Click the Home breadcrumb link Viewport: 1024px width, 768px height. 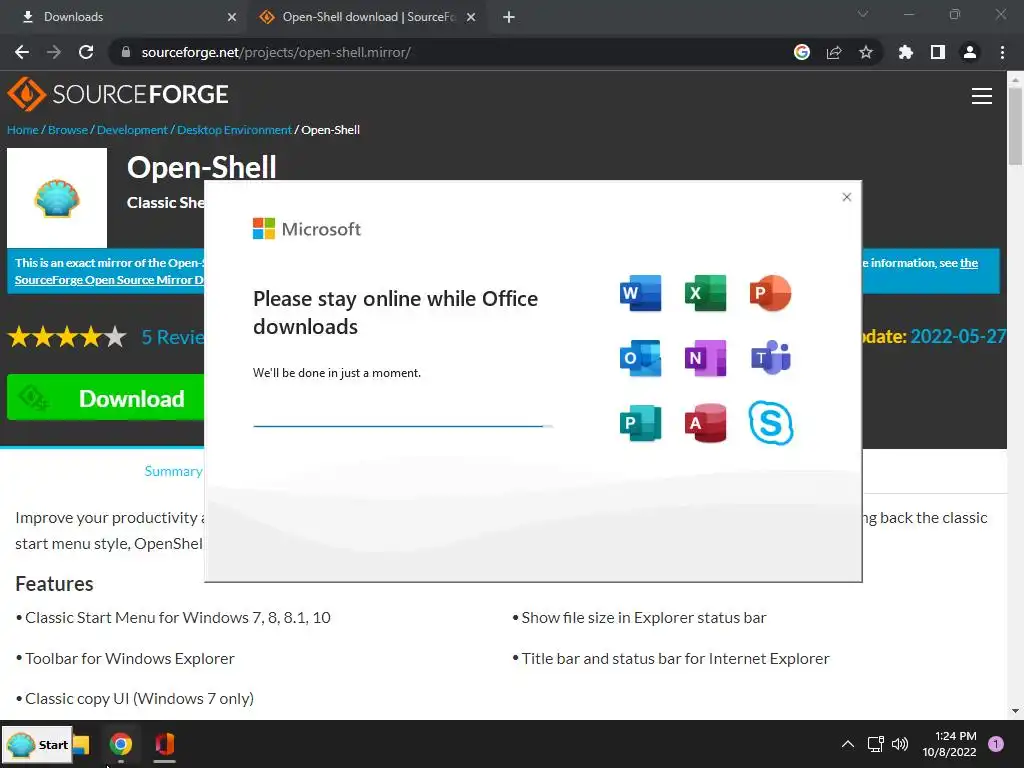coord(22,130)
